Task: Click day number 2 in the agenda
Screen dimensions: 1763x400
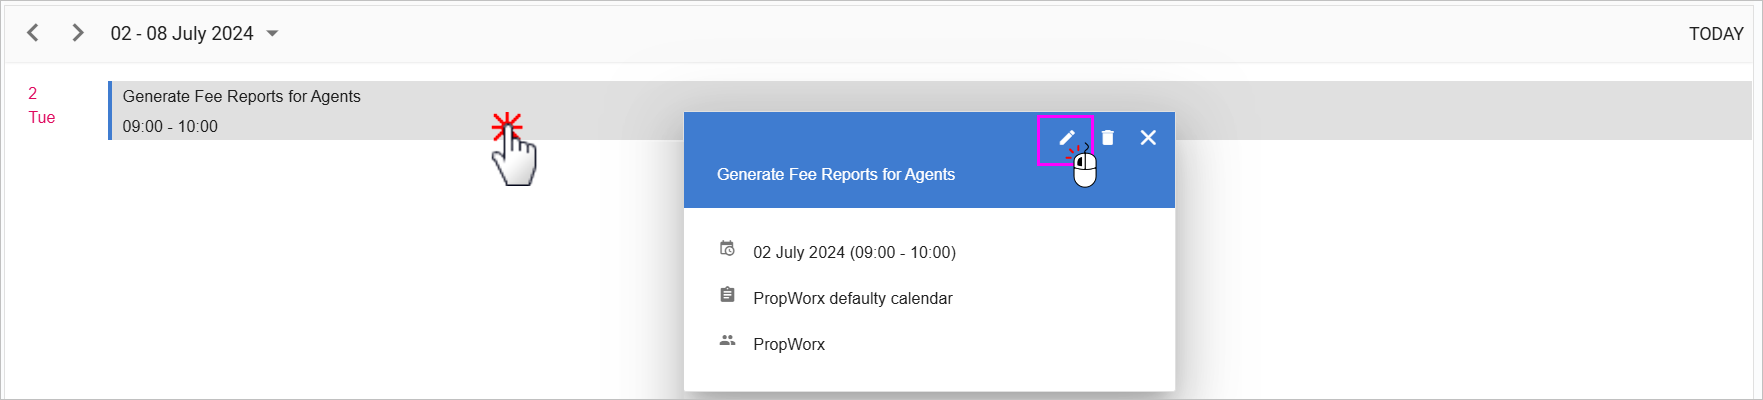Action: pos(32,93)
